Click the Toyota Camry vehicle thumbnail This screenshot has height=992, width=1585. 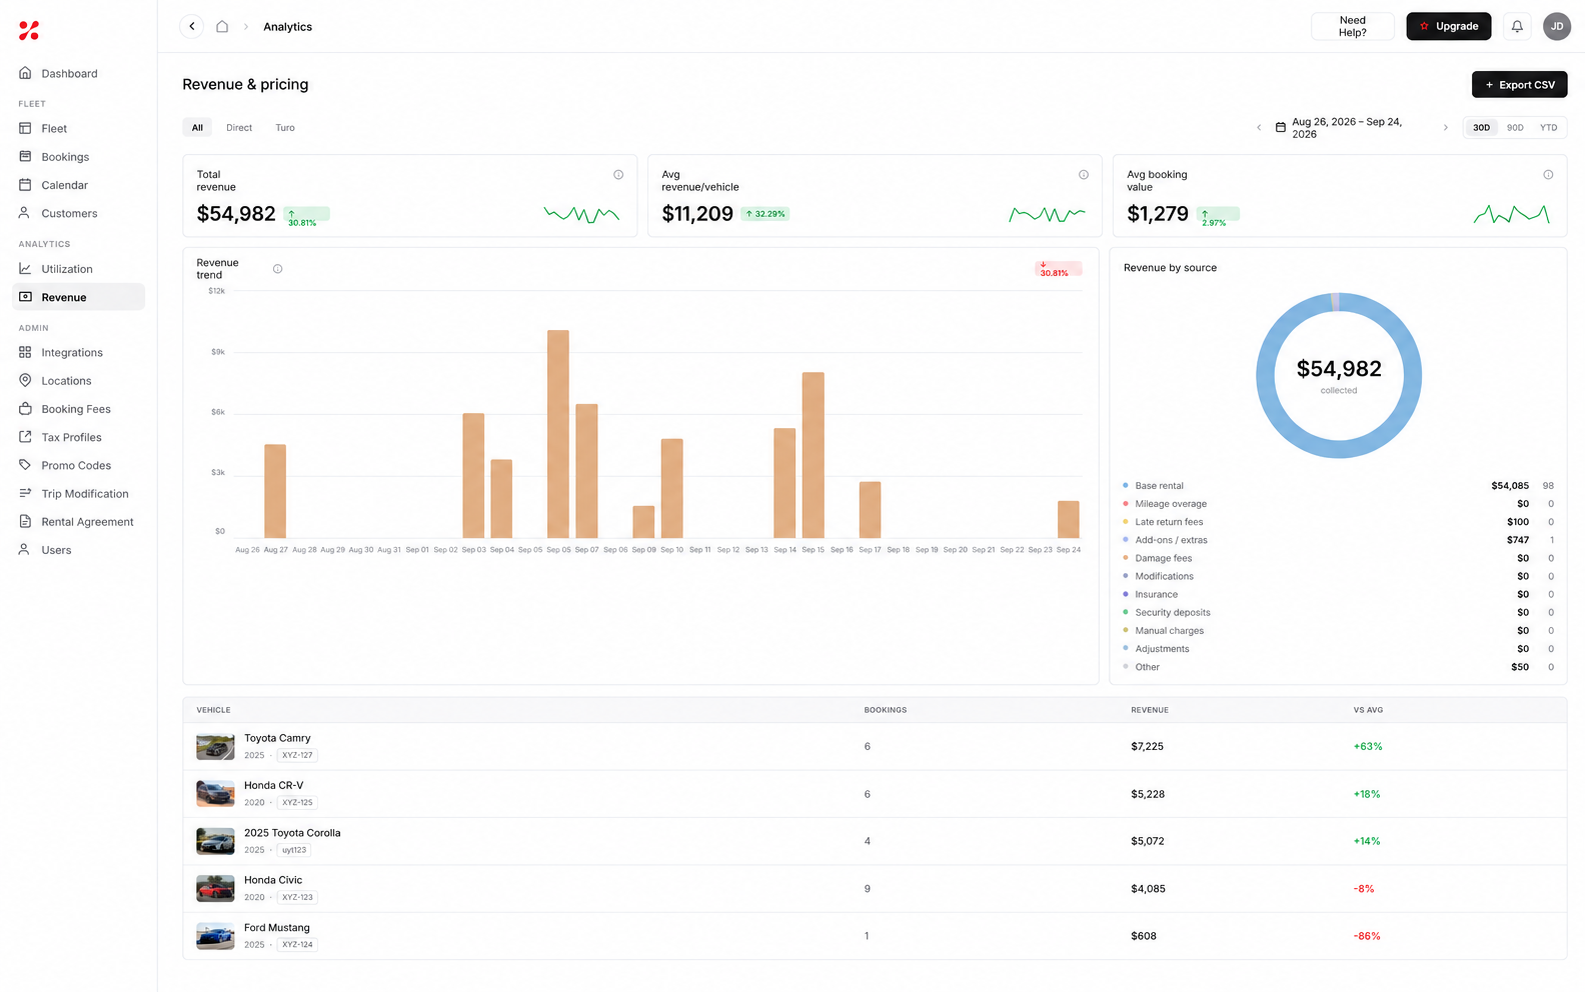pyautogui.click(x=215, y=746)
